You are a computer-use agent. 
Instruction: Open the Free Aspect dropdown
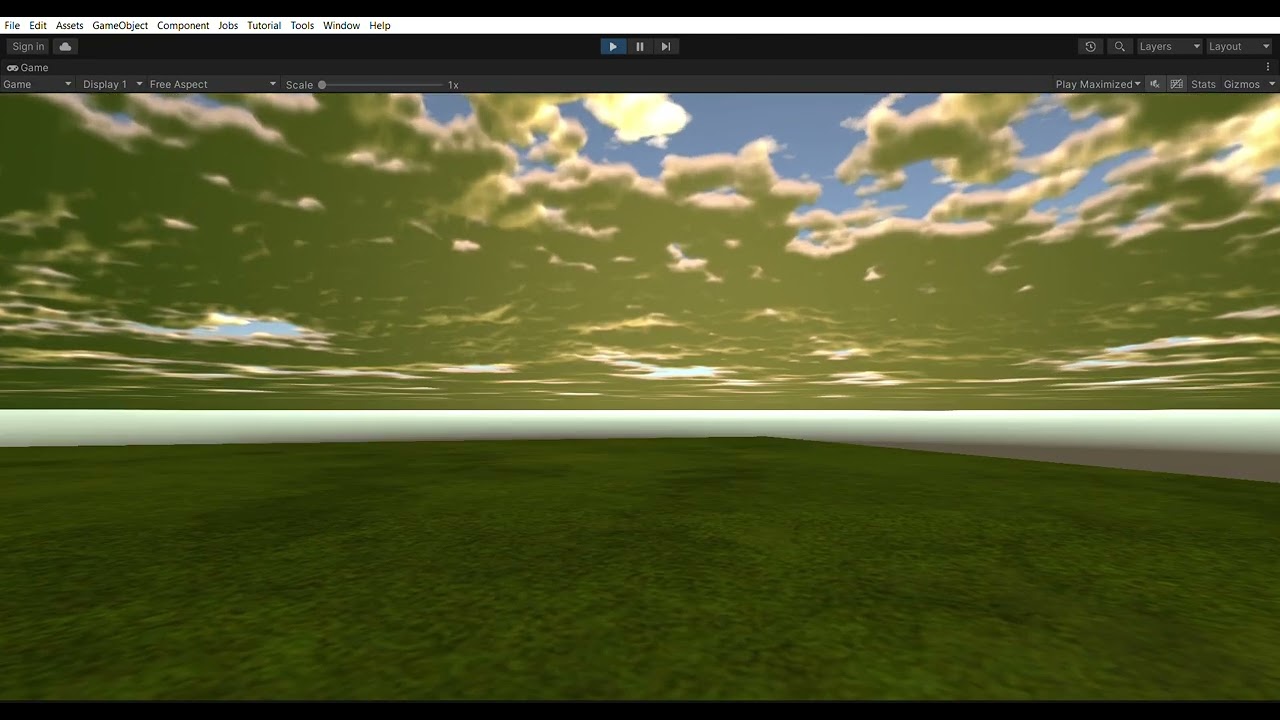[212, 84]
